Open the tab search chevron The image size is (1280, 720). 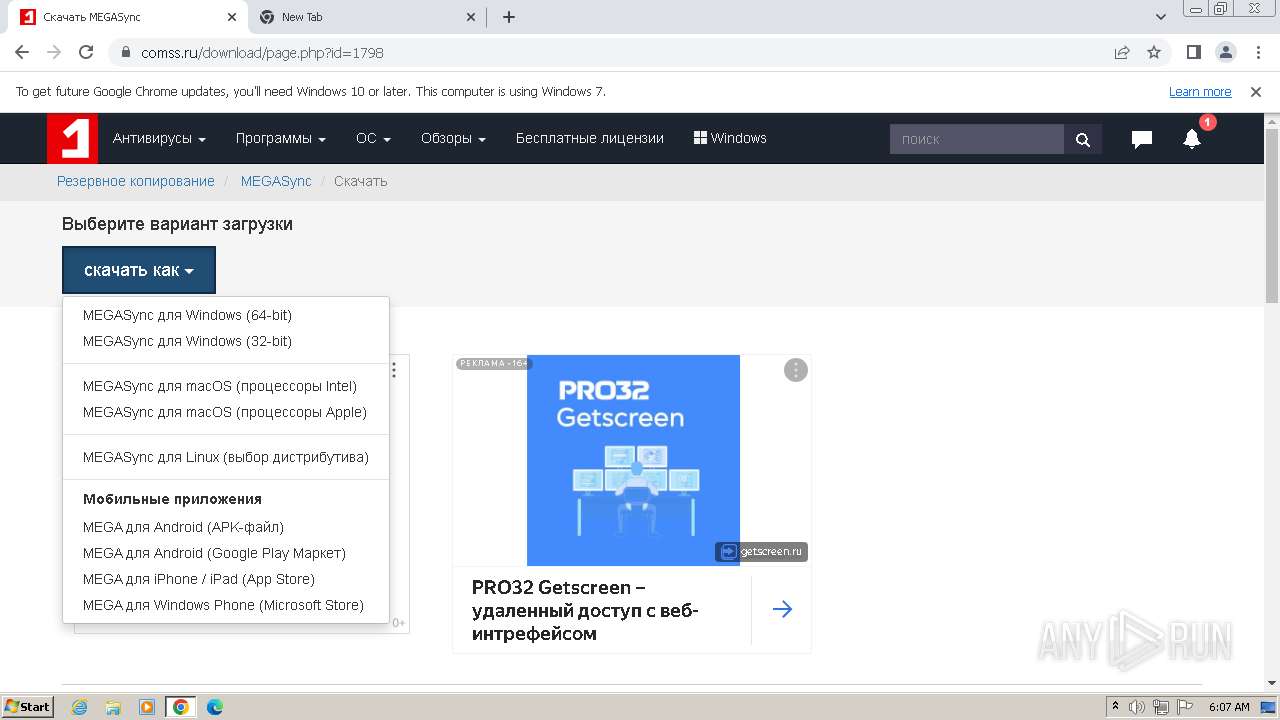pyautogui.click(x=1161, y=17)
